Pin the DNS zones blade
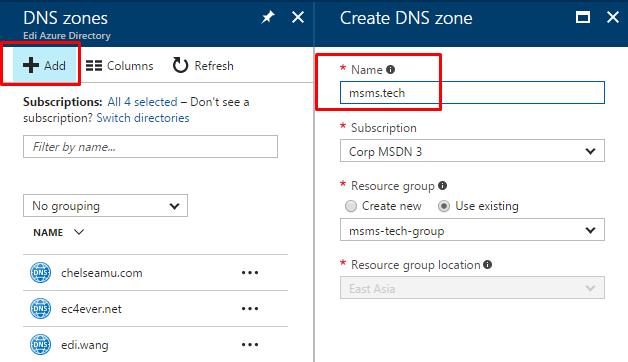The image size is (628, 362). point(268,17)
